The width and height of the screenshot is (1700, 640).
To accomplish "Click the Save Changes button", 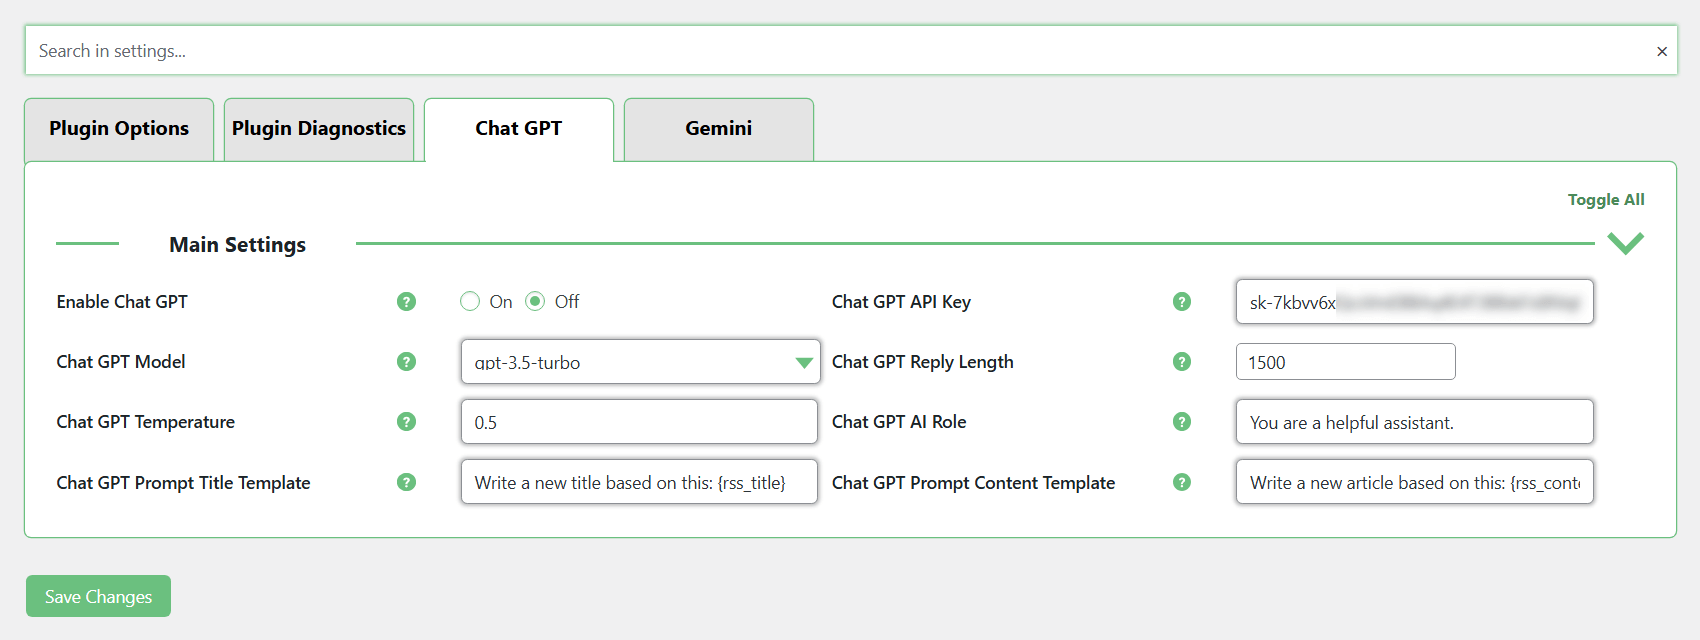I will pyautogui.click(x=98, y=596).
